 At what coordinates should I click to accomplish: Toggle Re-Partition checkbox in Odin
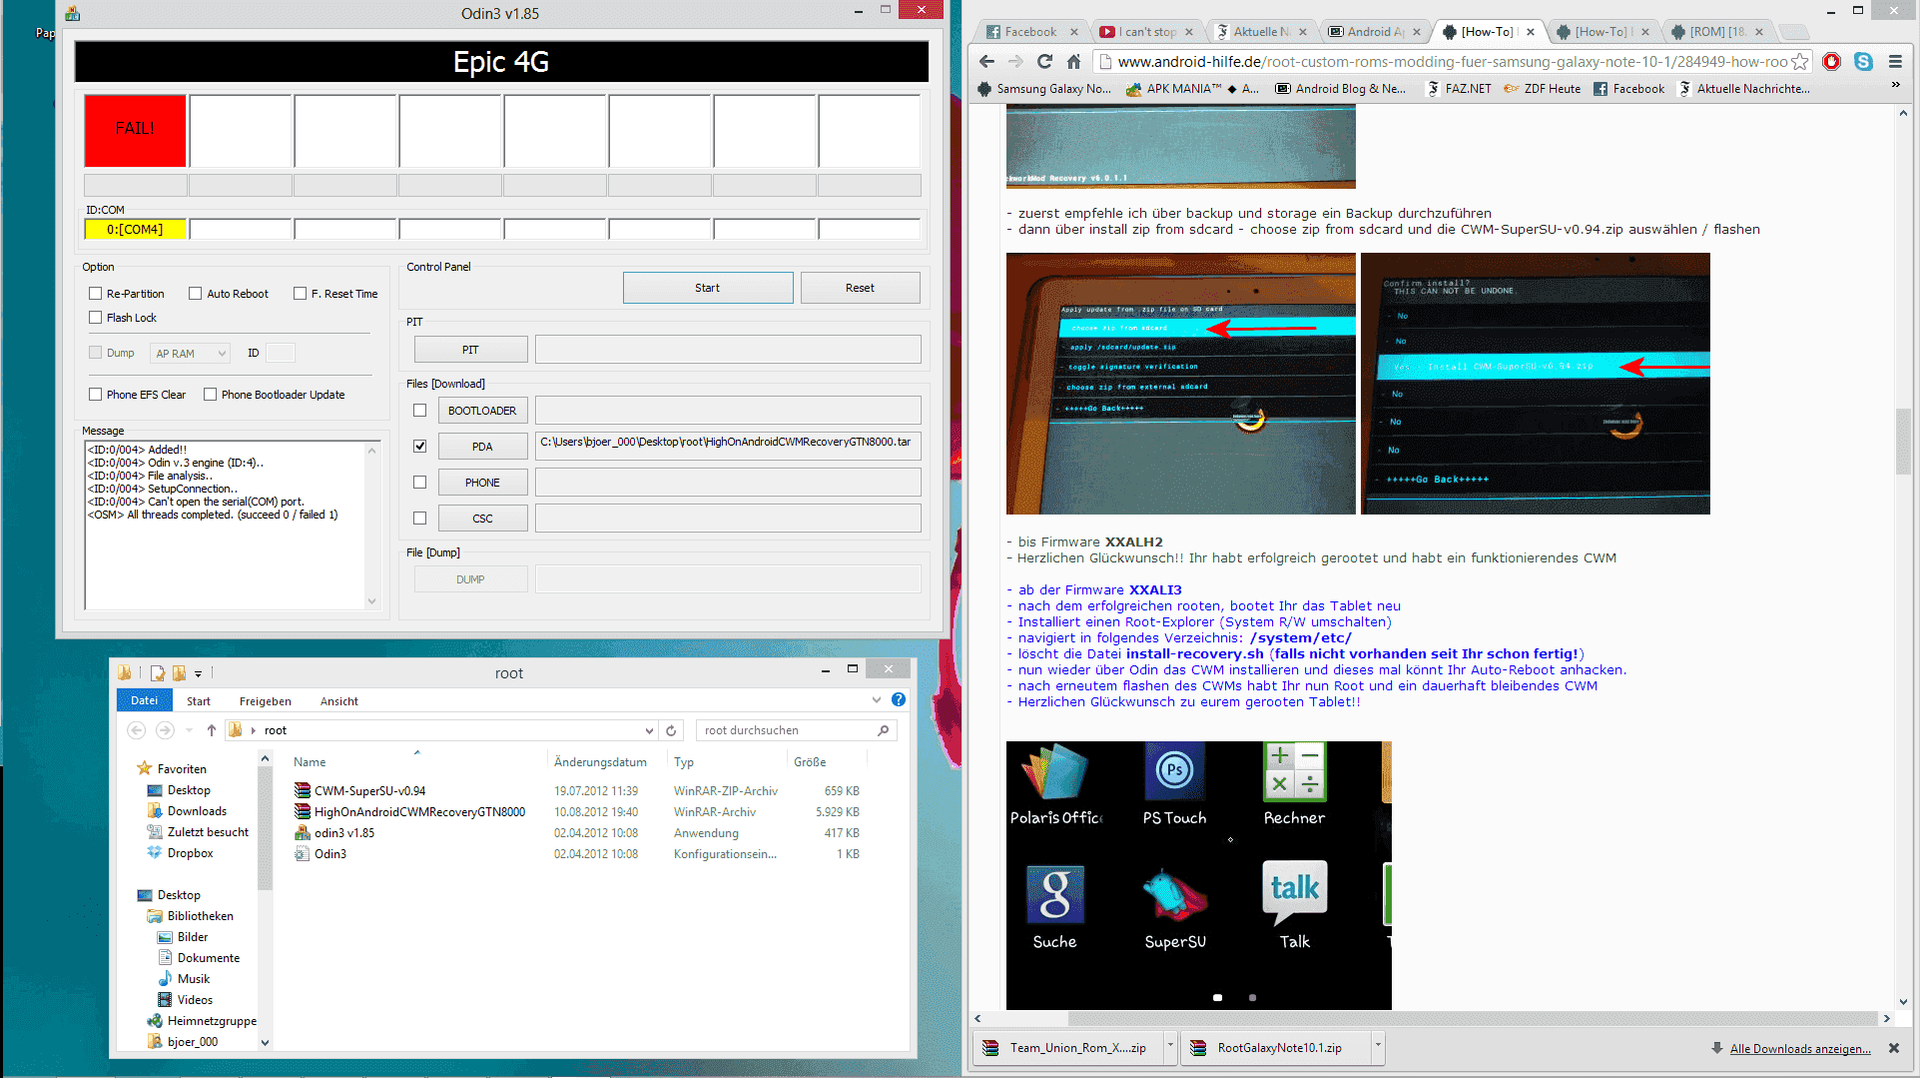(x=96, y=294)
